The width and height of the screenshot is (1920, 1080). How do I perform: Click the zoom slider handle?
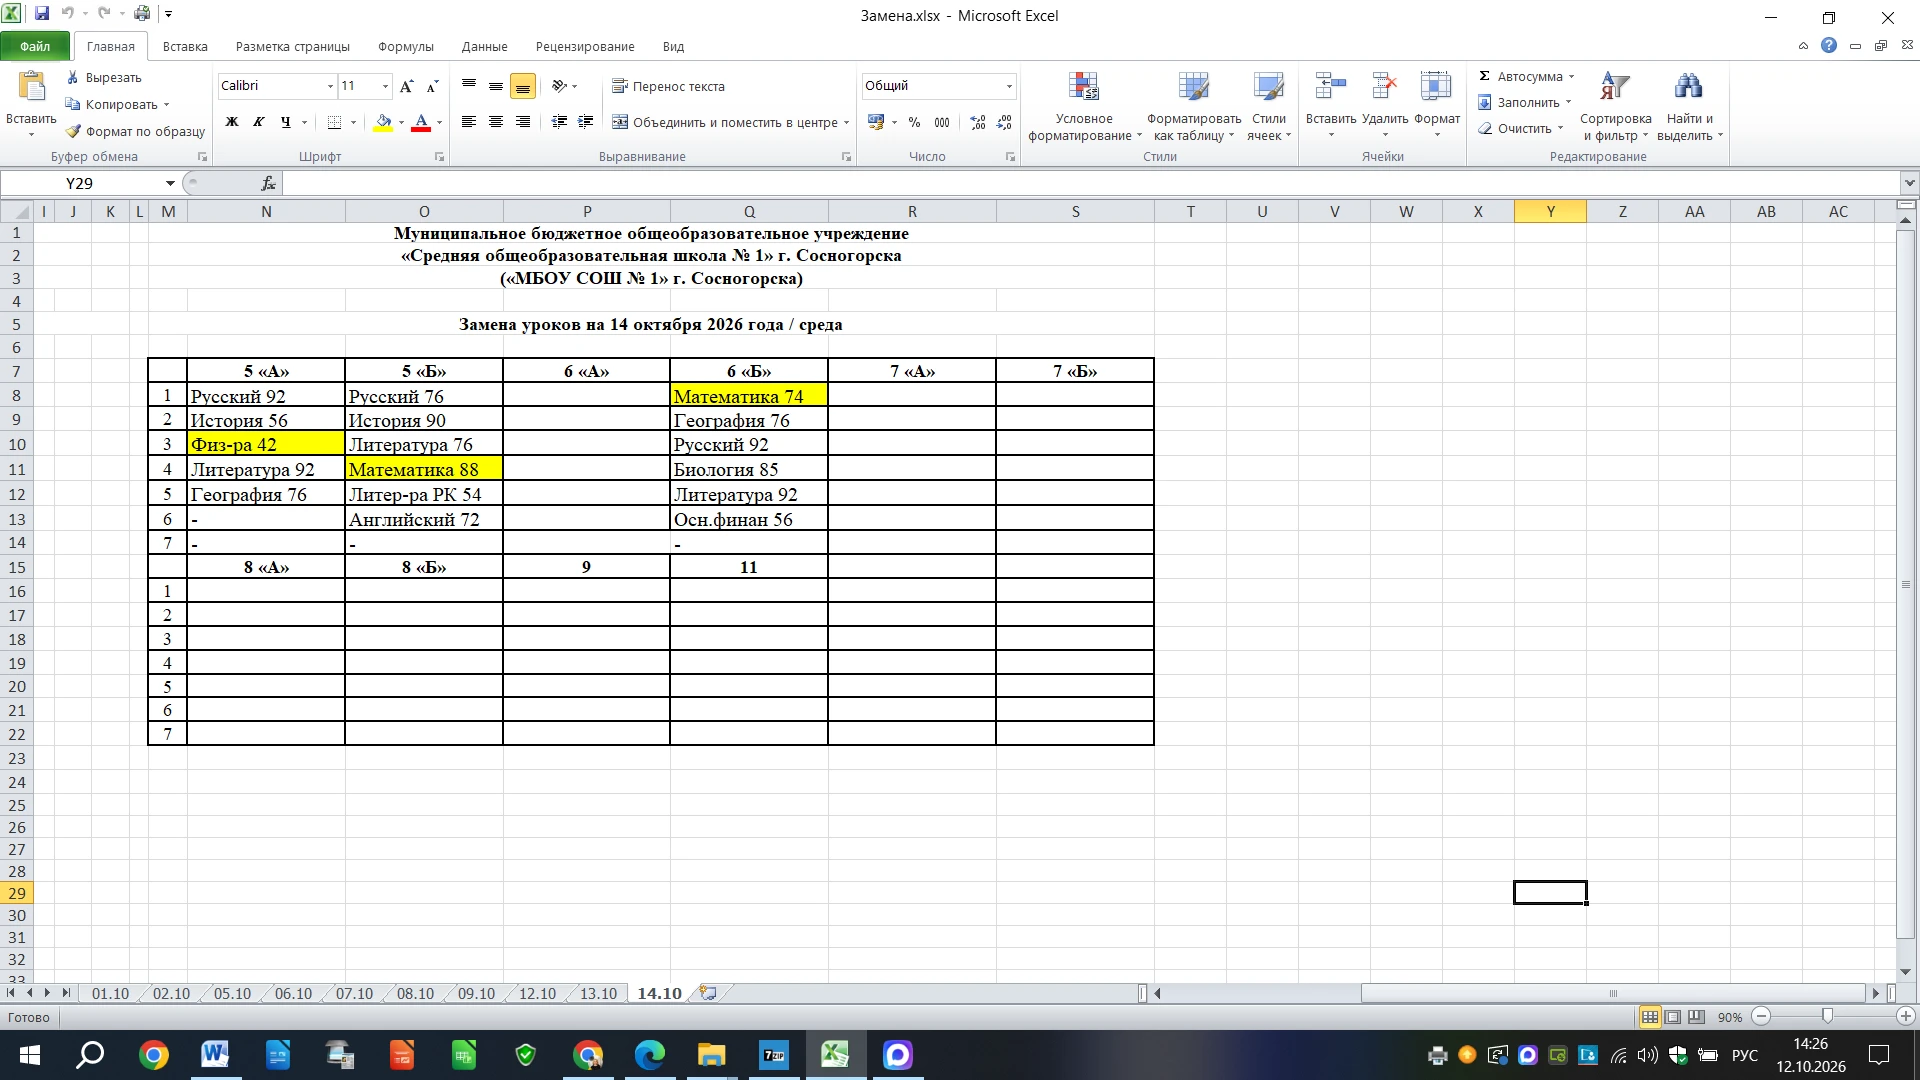coord(1828,1016)
